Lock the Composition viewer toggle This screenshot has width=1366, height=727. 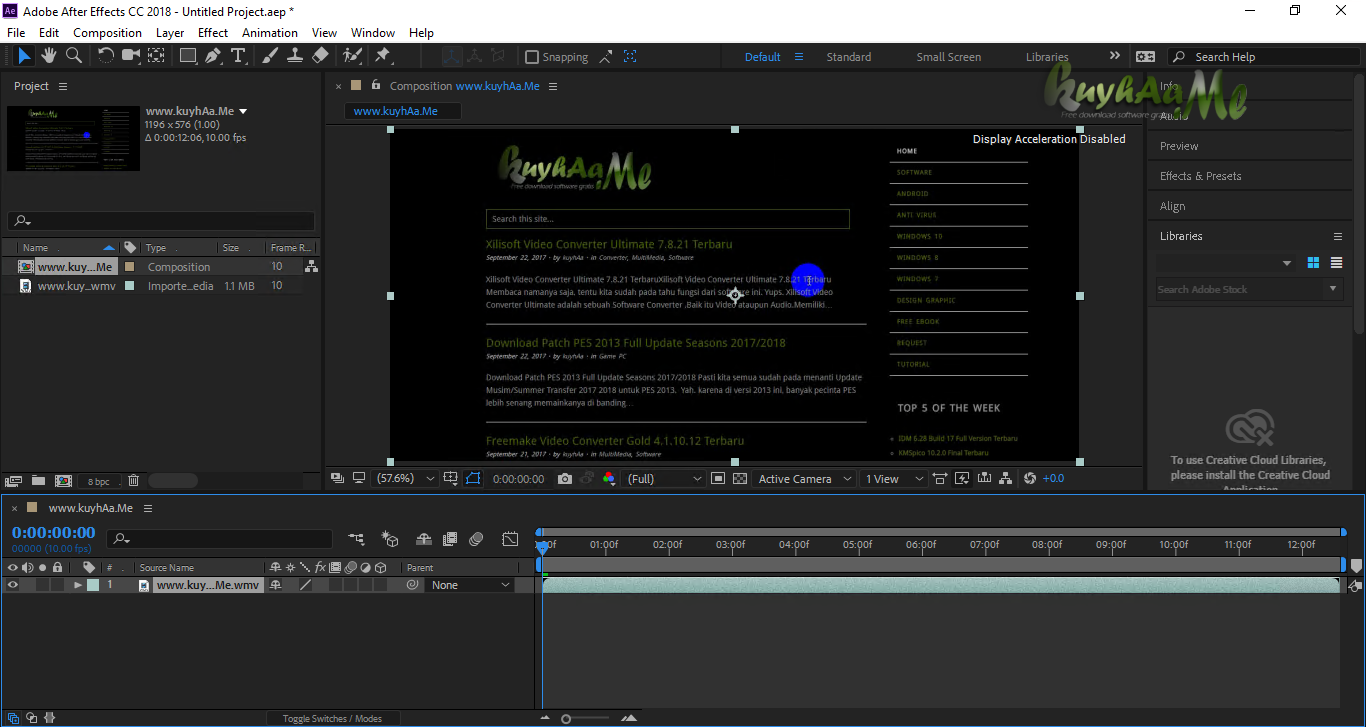point(376,86)
